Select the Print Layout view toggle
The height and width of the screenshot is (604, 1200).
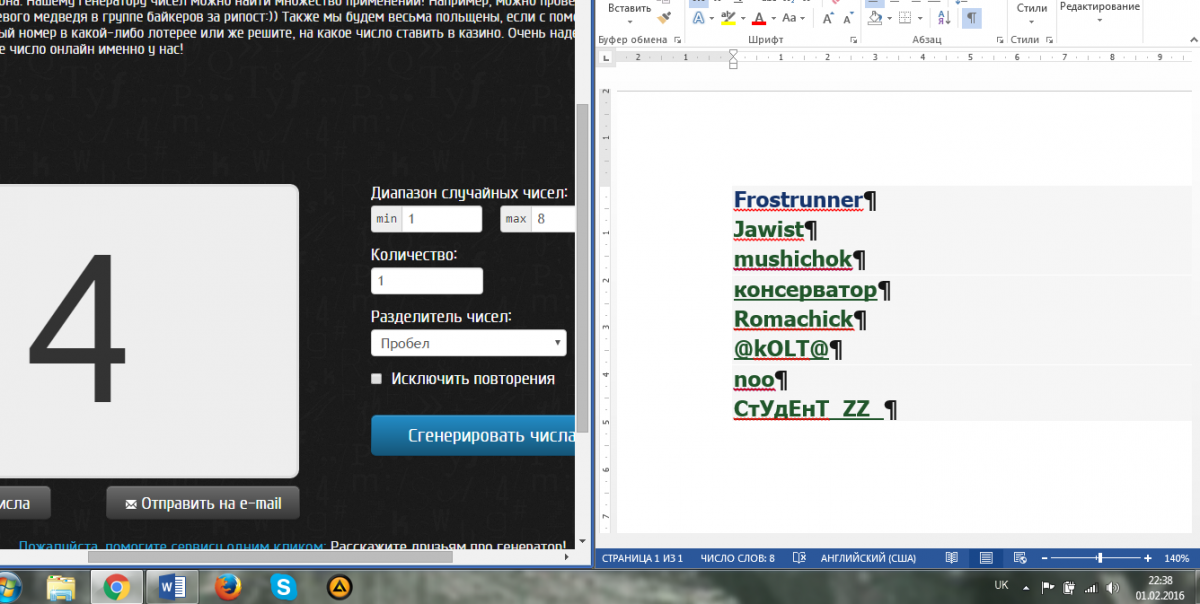point(985,558)
